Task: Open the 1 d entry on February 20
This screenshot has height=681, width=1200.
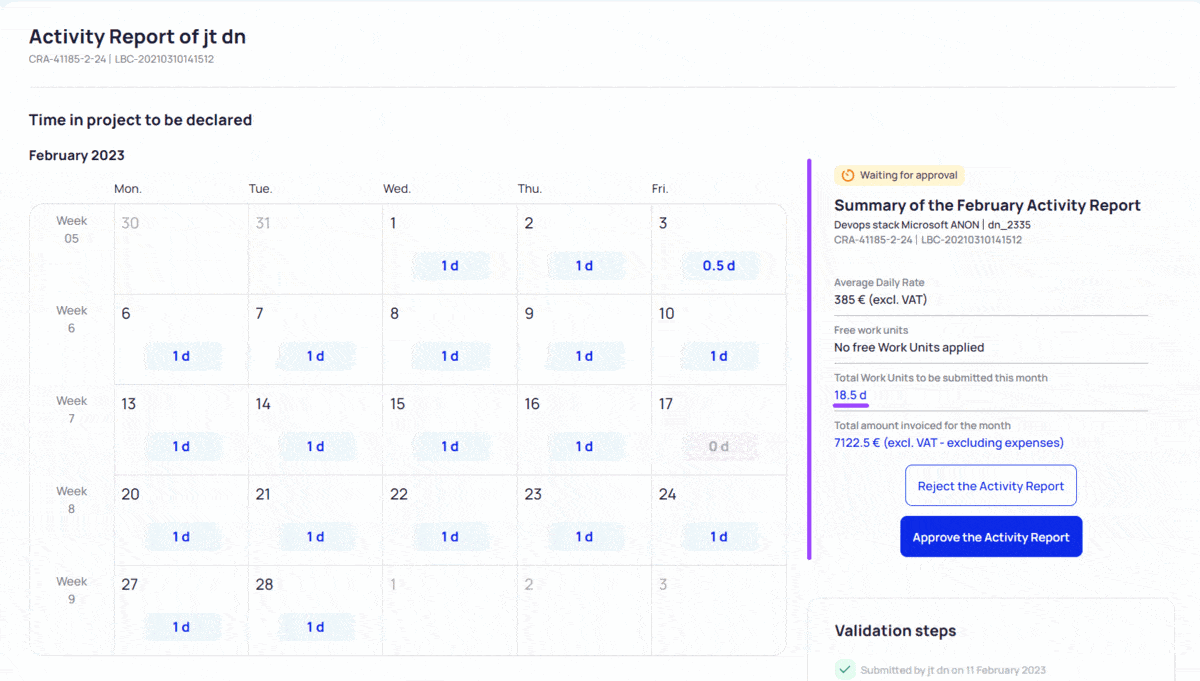Action: (x=181, y=537)
